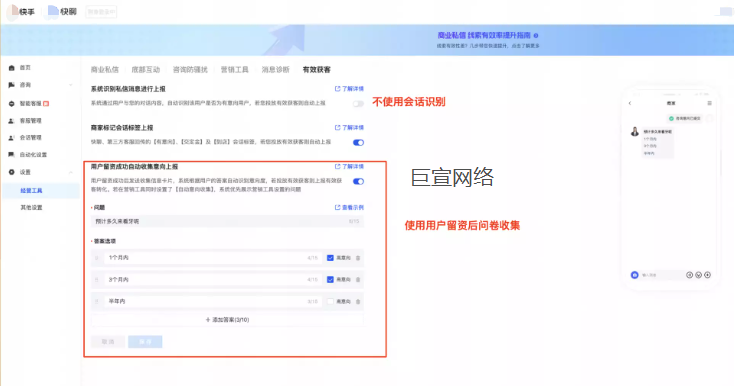
Task: Check 高意向 for the 半年内 answer
Action: [x=330, y=302]
